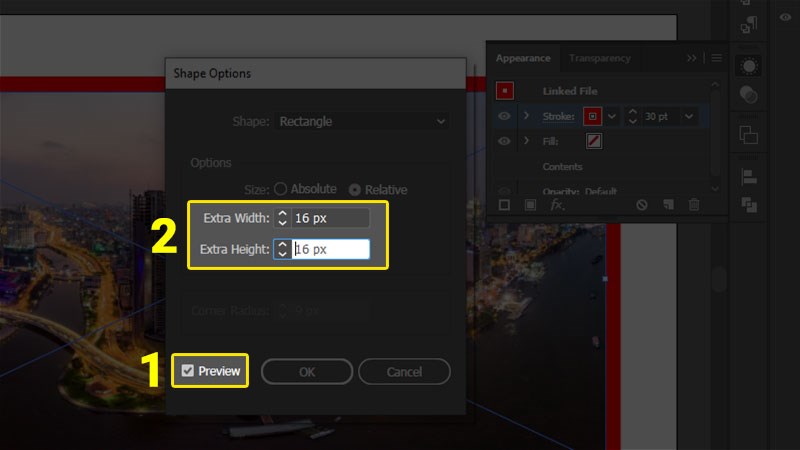
Task: Cancel the Shape Options dialog
Action: (x=404, y=371)
